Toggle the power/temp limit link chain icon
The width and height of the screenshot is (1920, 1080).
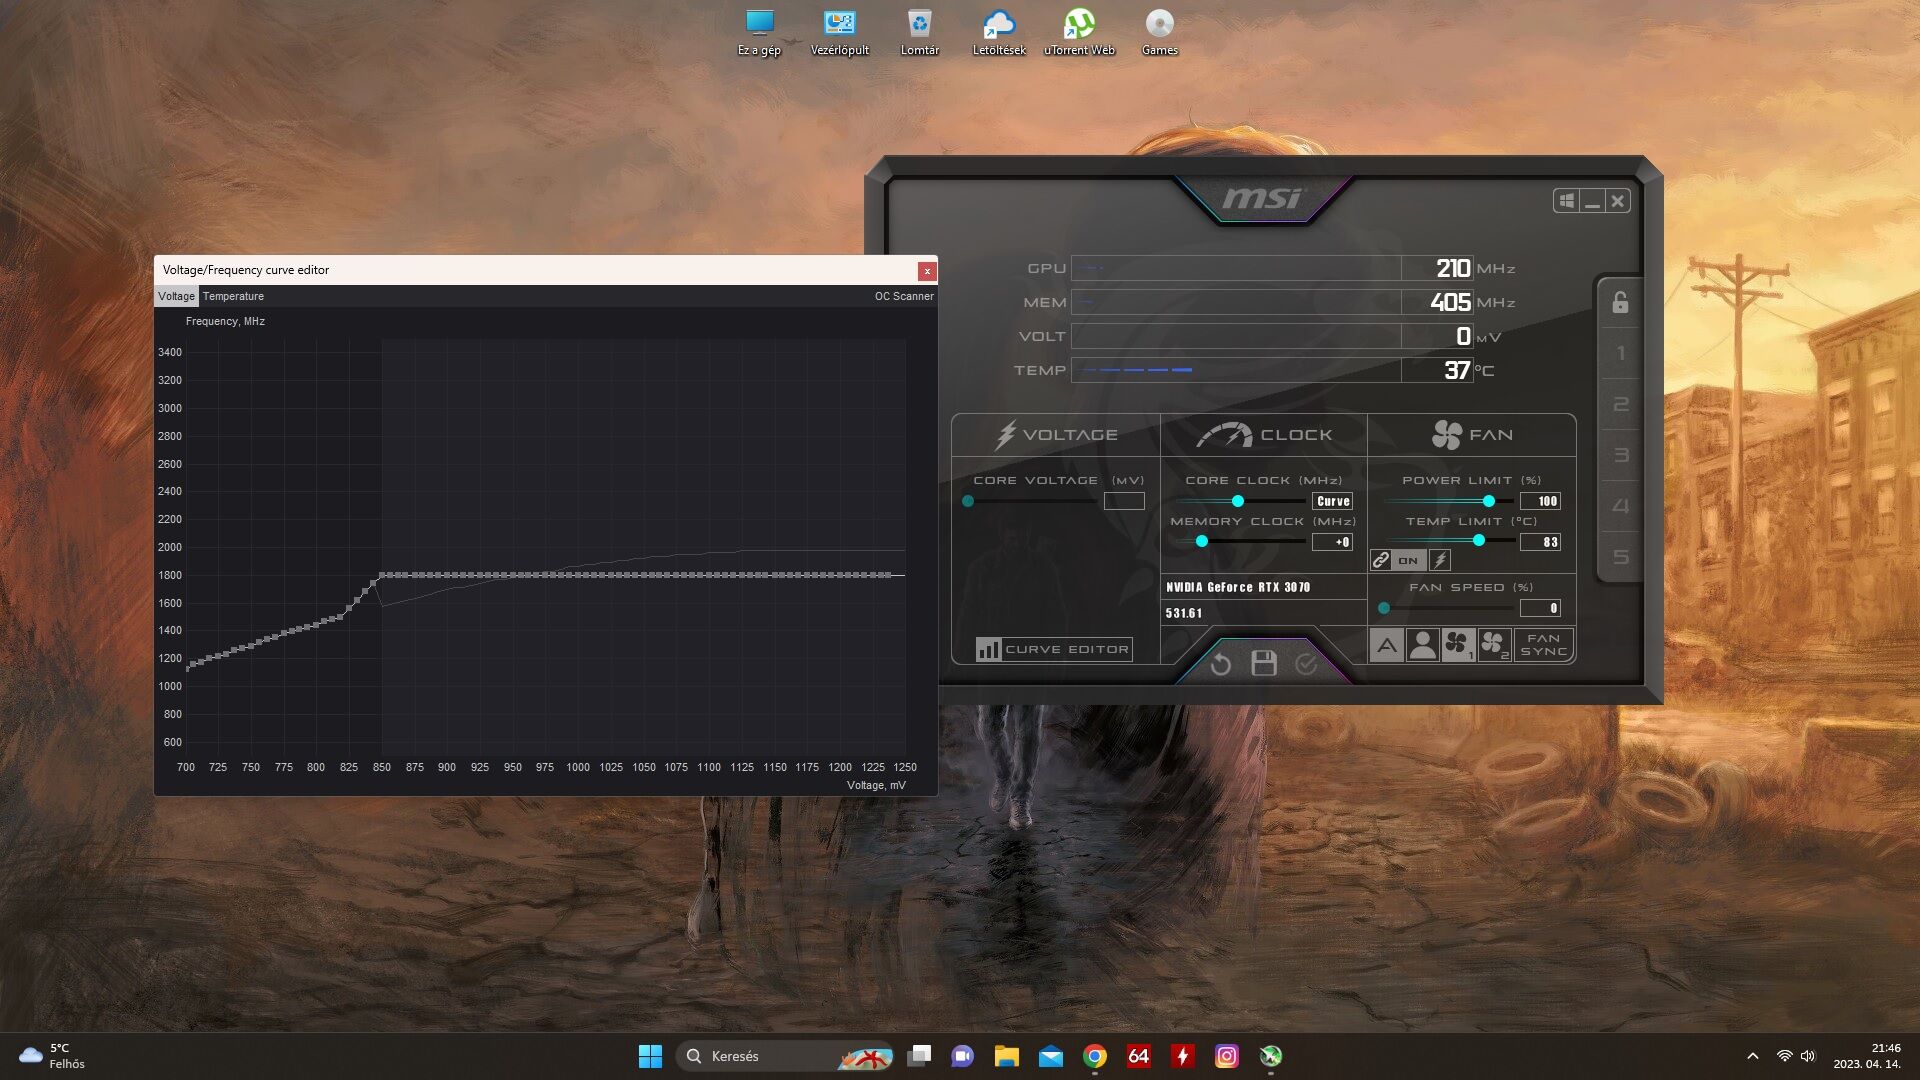point(1381,560)
